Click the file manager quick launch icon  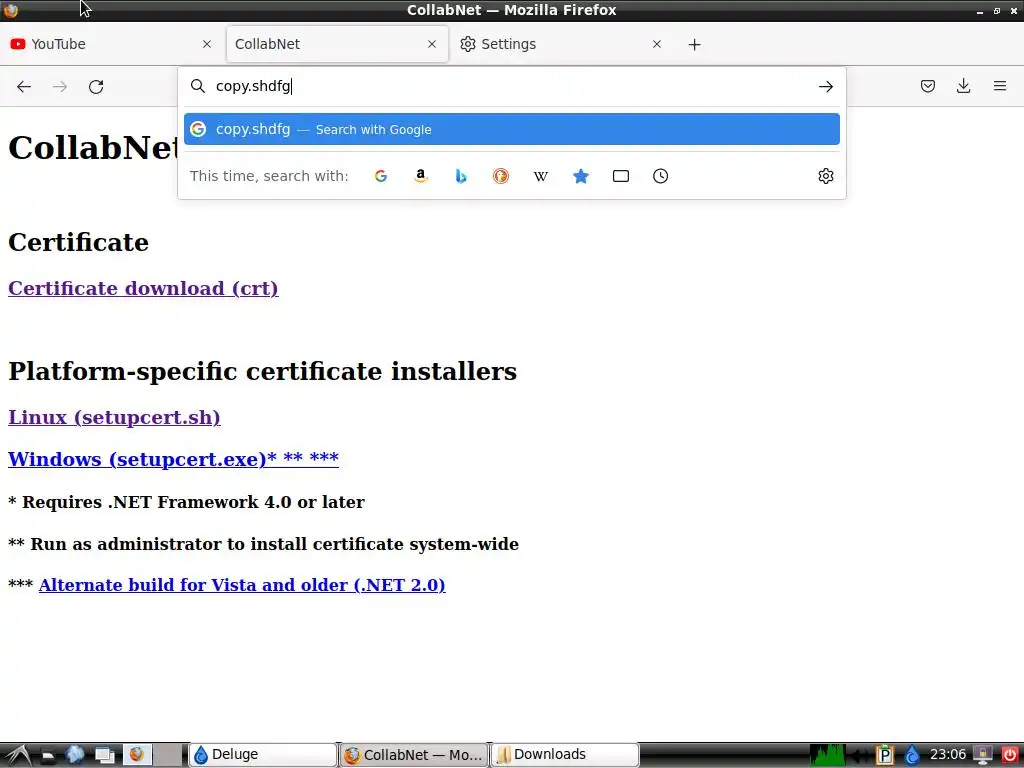pos(46,755)
